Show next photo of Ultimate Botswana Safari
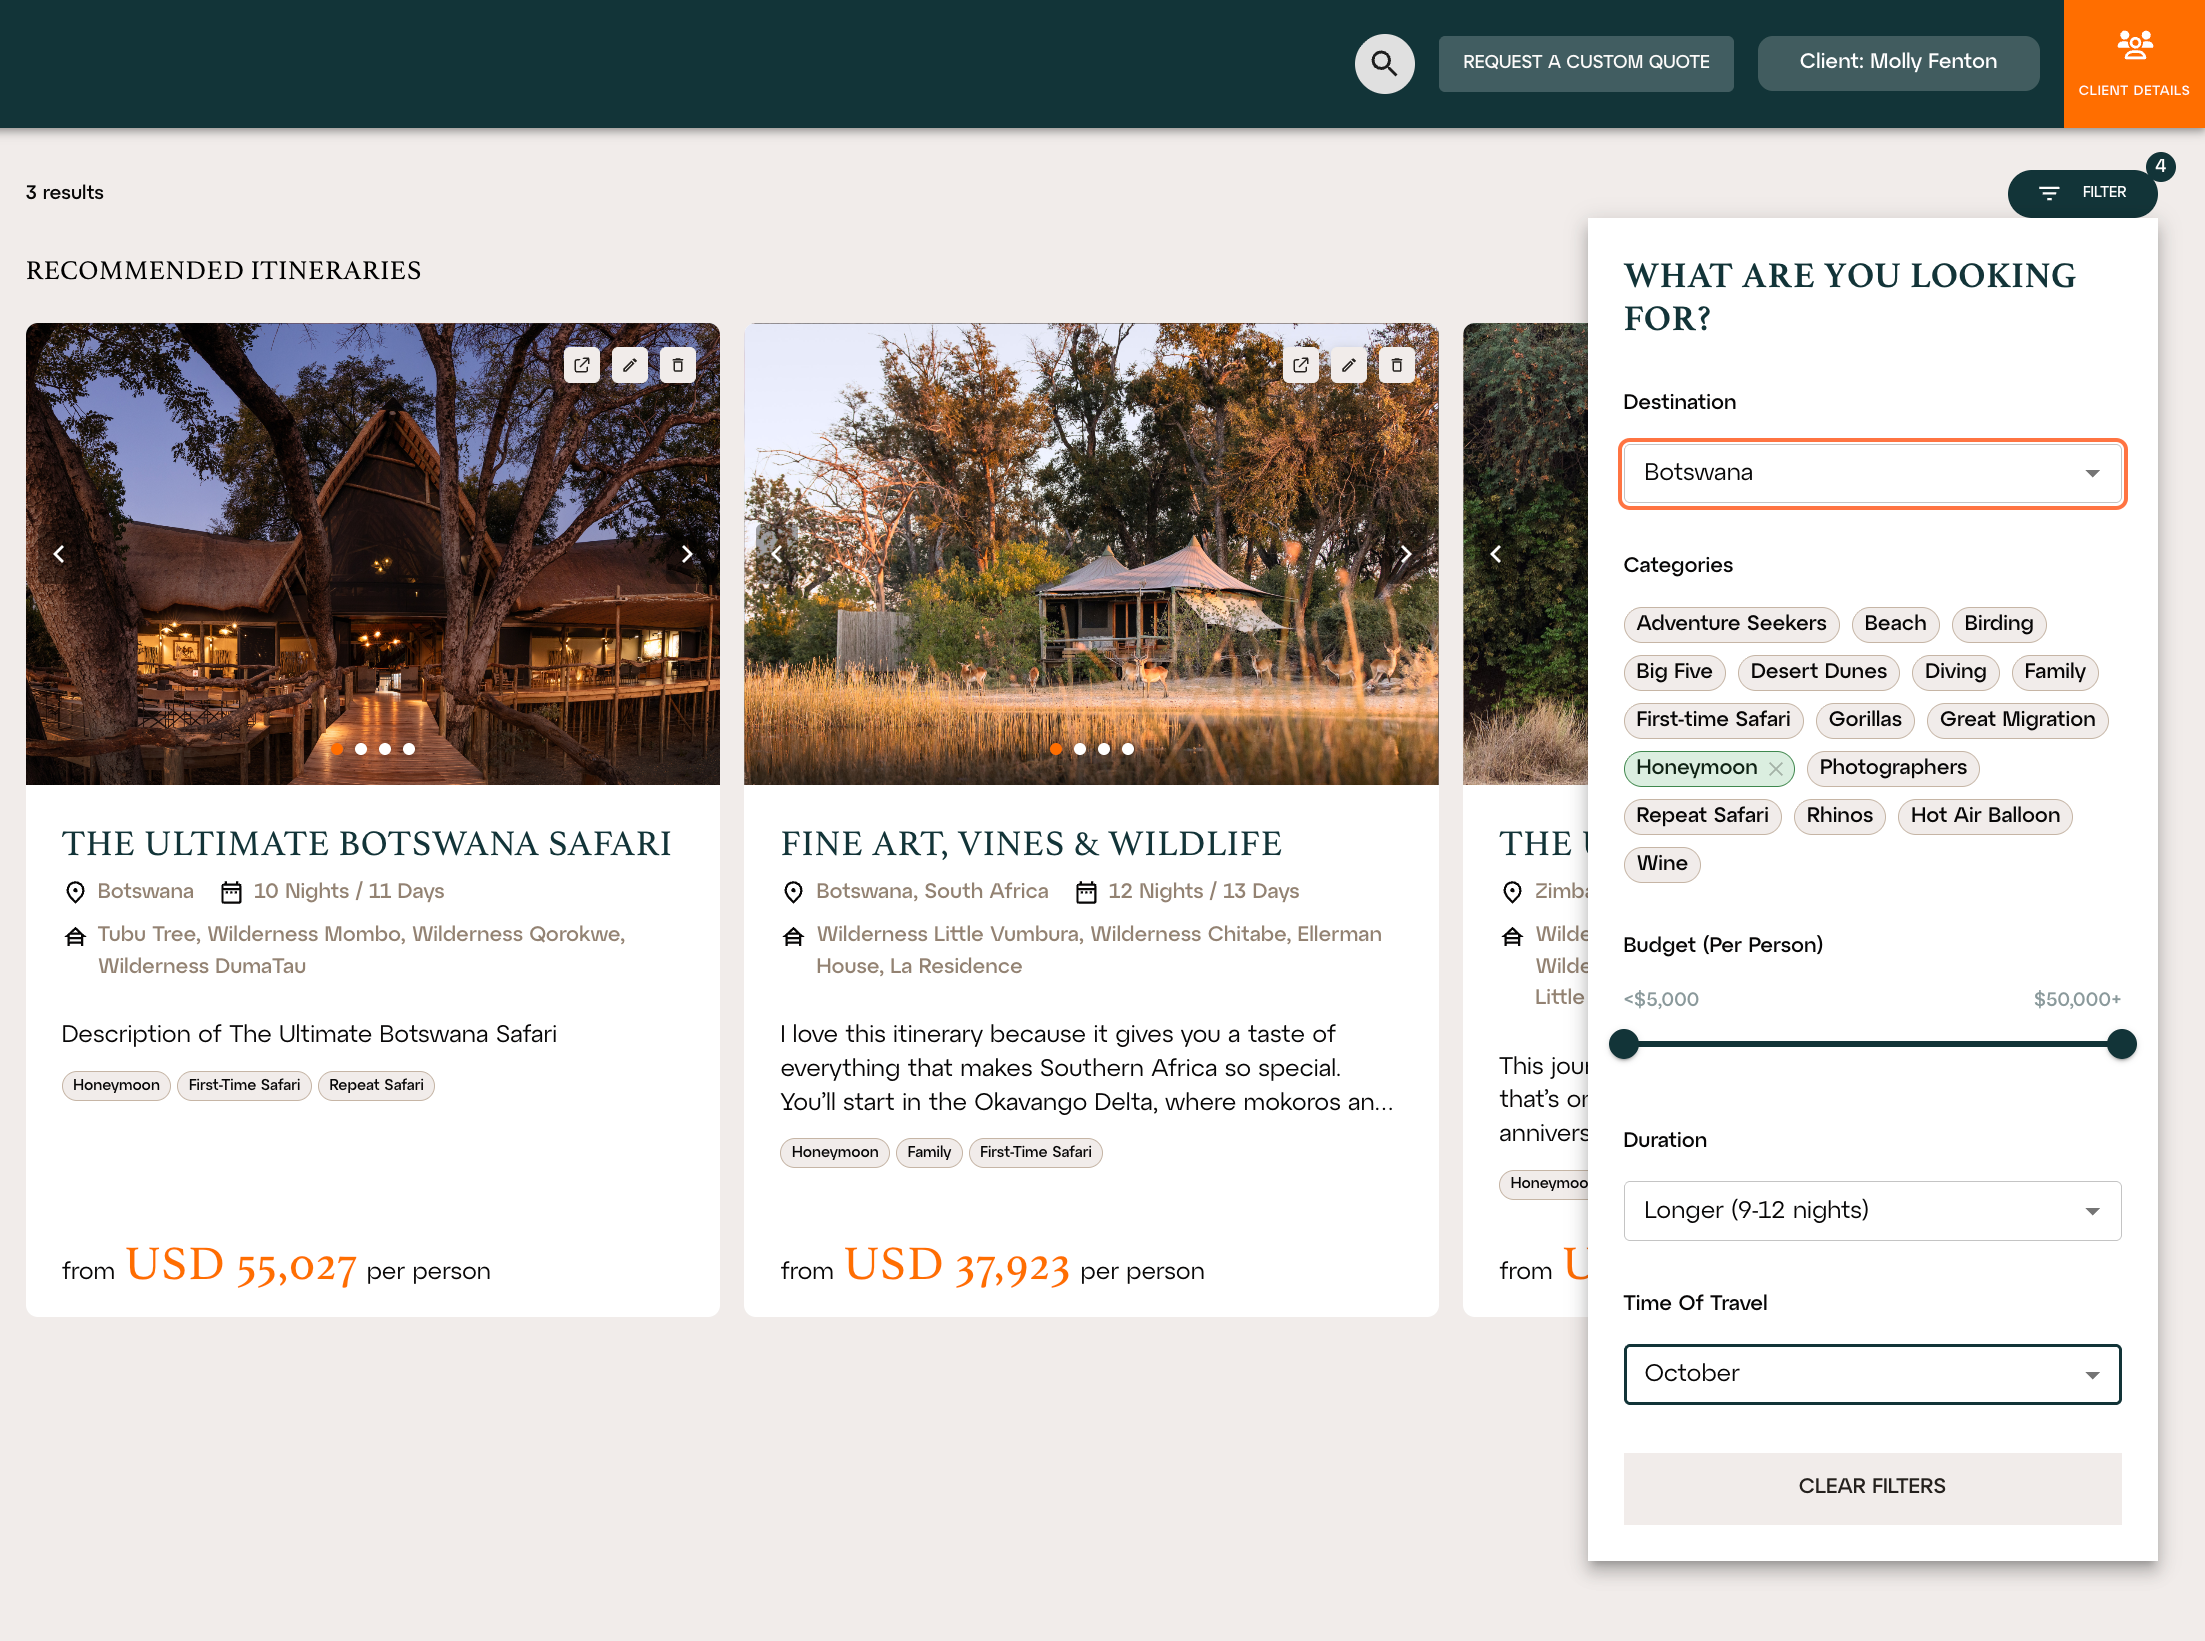 [686, 554]
